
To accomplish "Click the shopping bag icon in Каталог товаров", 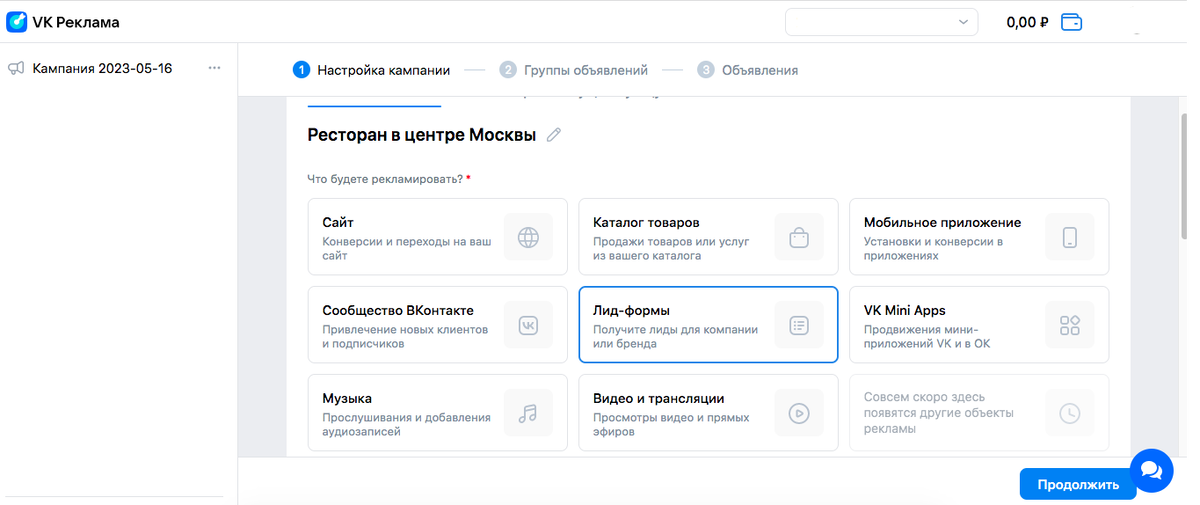I will click(x=799, y=237).
